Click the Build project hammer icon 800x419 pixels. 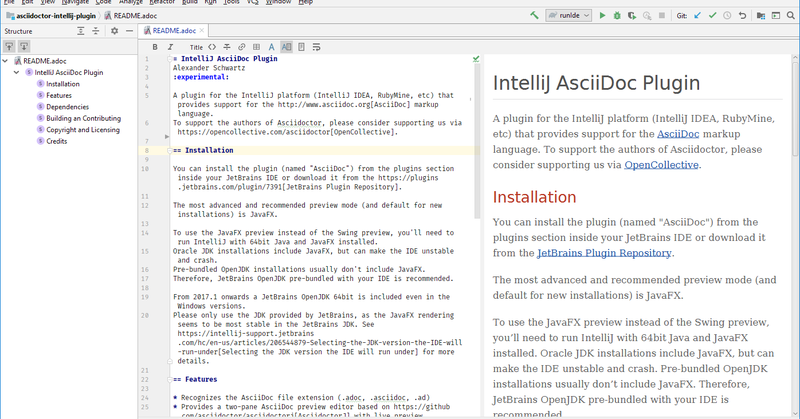[x=534, y=15]
